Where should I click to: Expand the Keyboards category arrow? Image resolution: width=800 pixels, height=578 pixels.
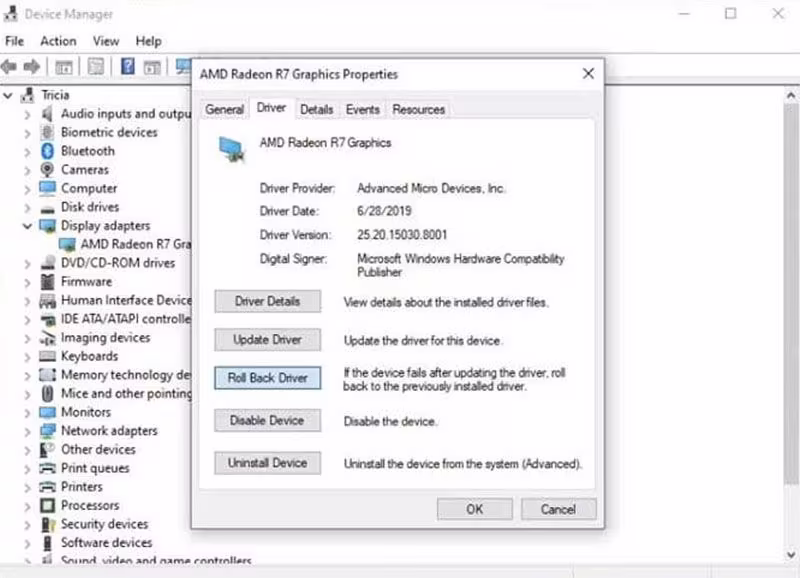(27, 357)
